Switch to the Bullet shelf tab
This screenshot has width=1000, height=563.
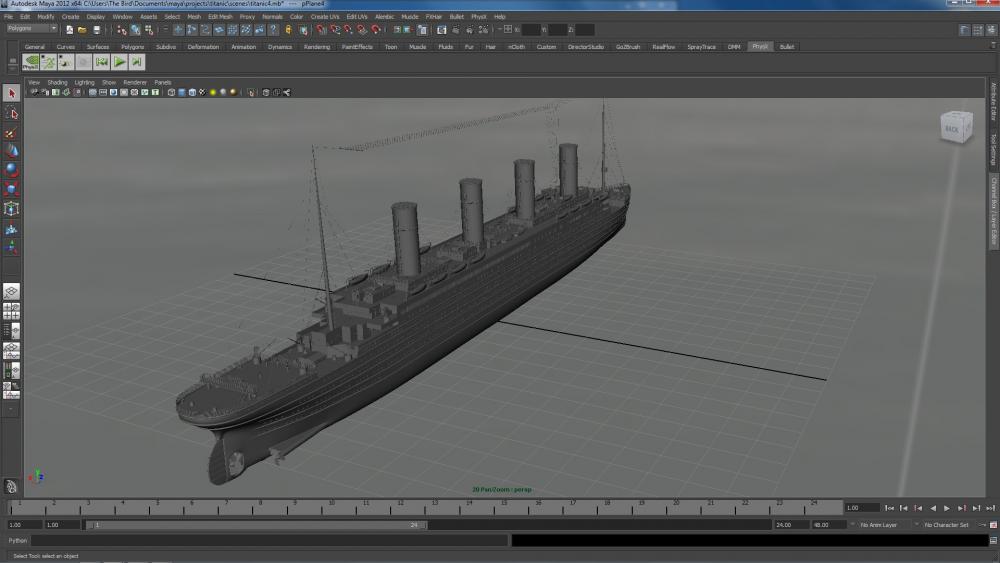click(x=787, y=47)
